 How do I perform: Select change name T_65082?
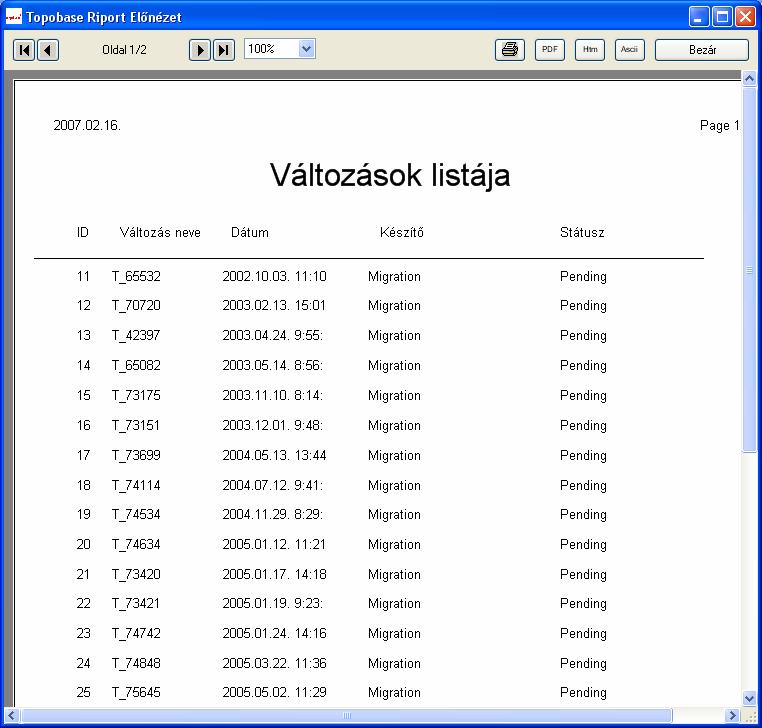click(x=136, y=365)
